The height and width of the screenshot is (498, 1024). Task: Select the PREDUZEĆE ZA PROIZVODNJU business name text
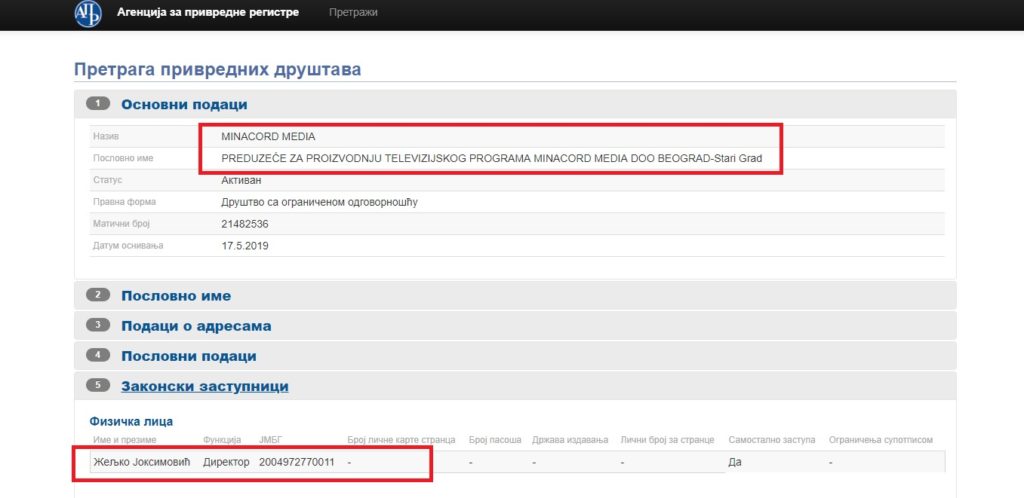pos(492,158)
